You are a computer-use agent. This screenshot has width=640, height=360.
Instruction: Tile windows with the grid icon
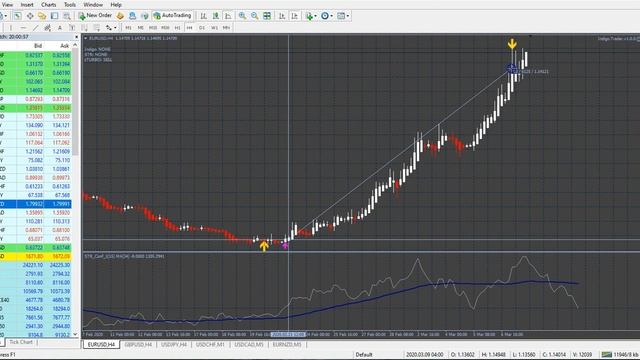point(267,16)
